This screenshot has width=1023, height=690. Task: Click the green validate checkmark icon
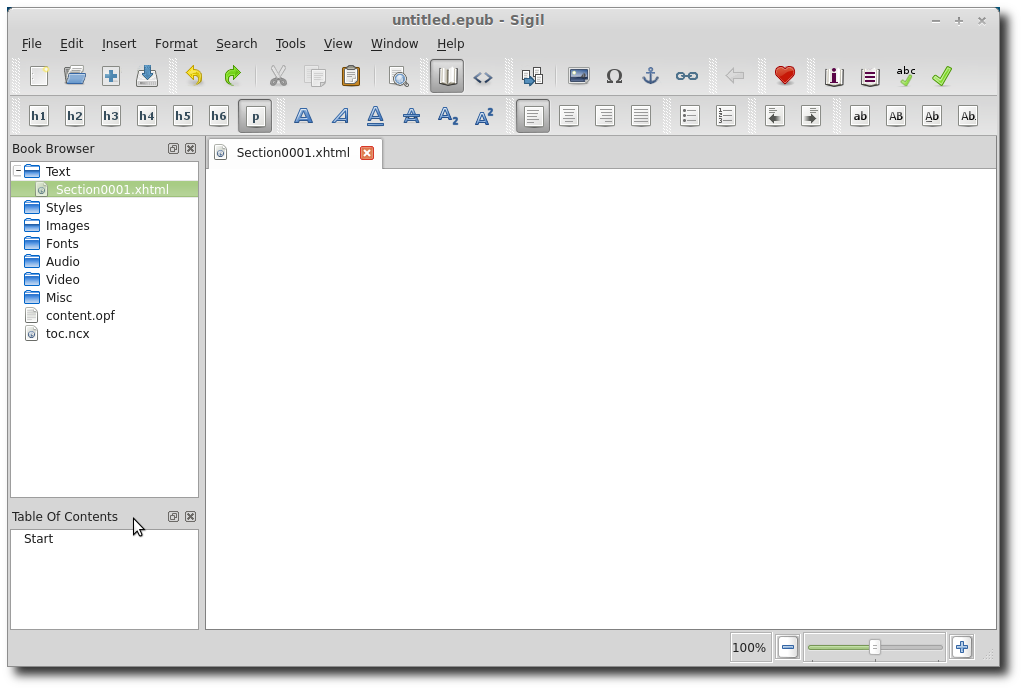tap(942, 76)
